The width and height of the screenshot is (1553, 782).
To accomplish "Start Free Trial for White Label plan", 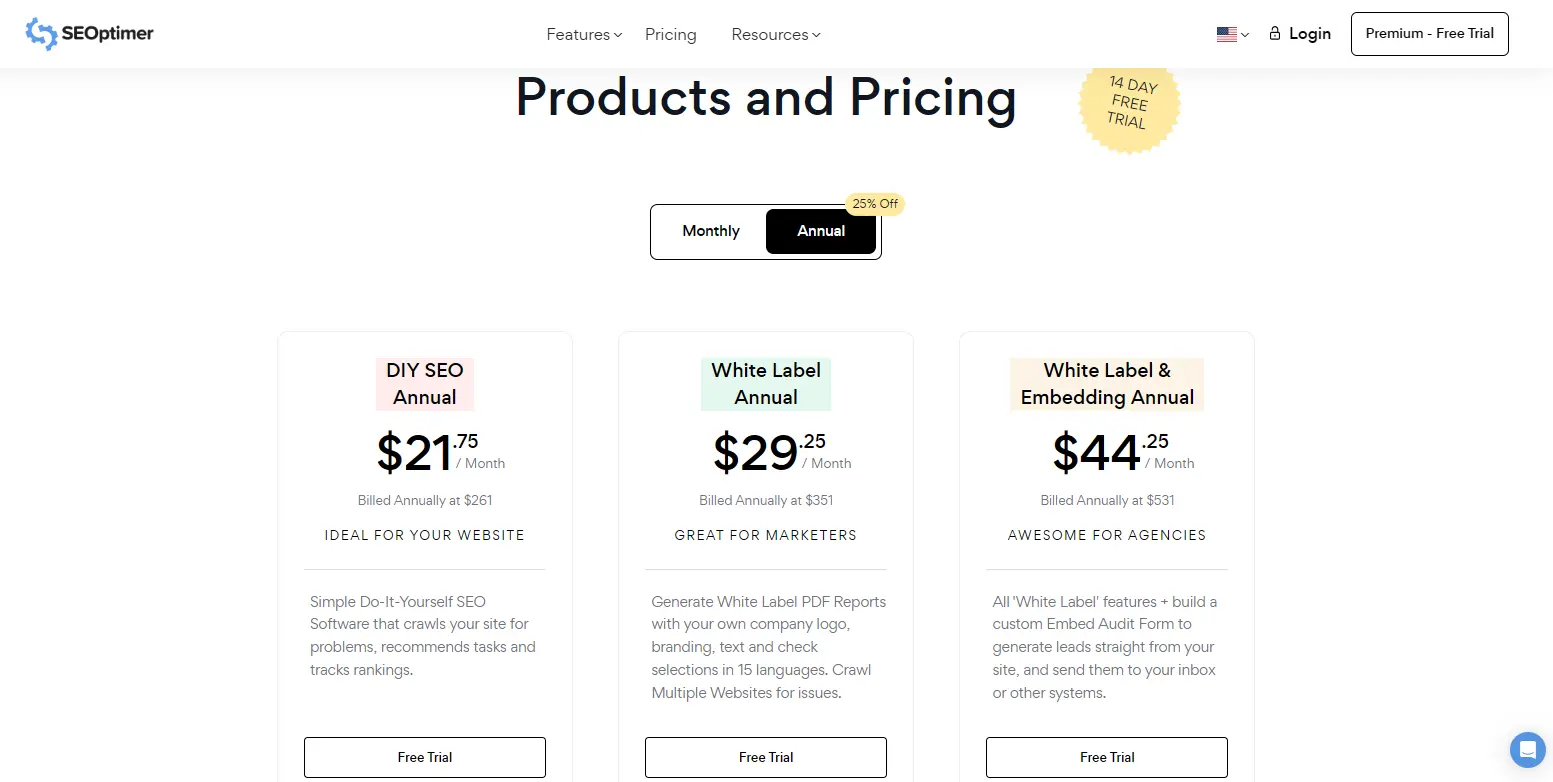I will [766, 757].
